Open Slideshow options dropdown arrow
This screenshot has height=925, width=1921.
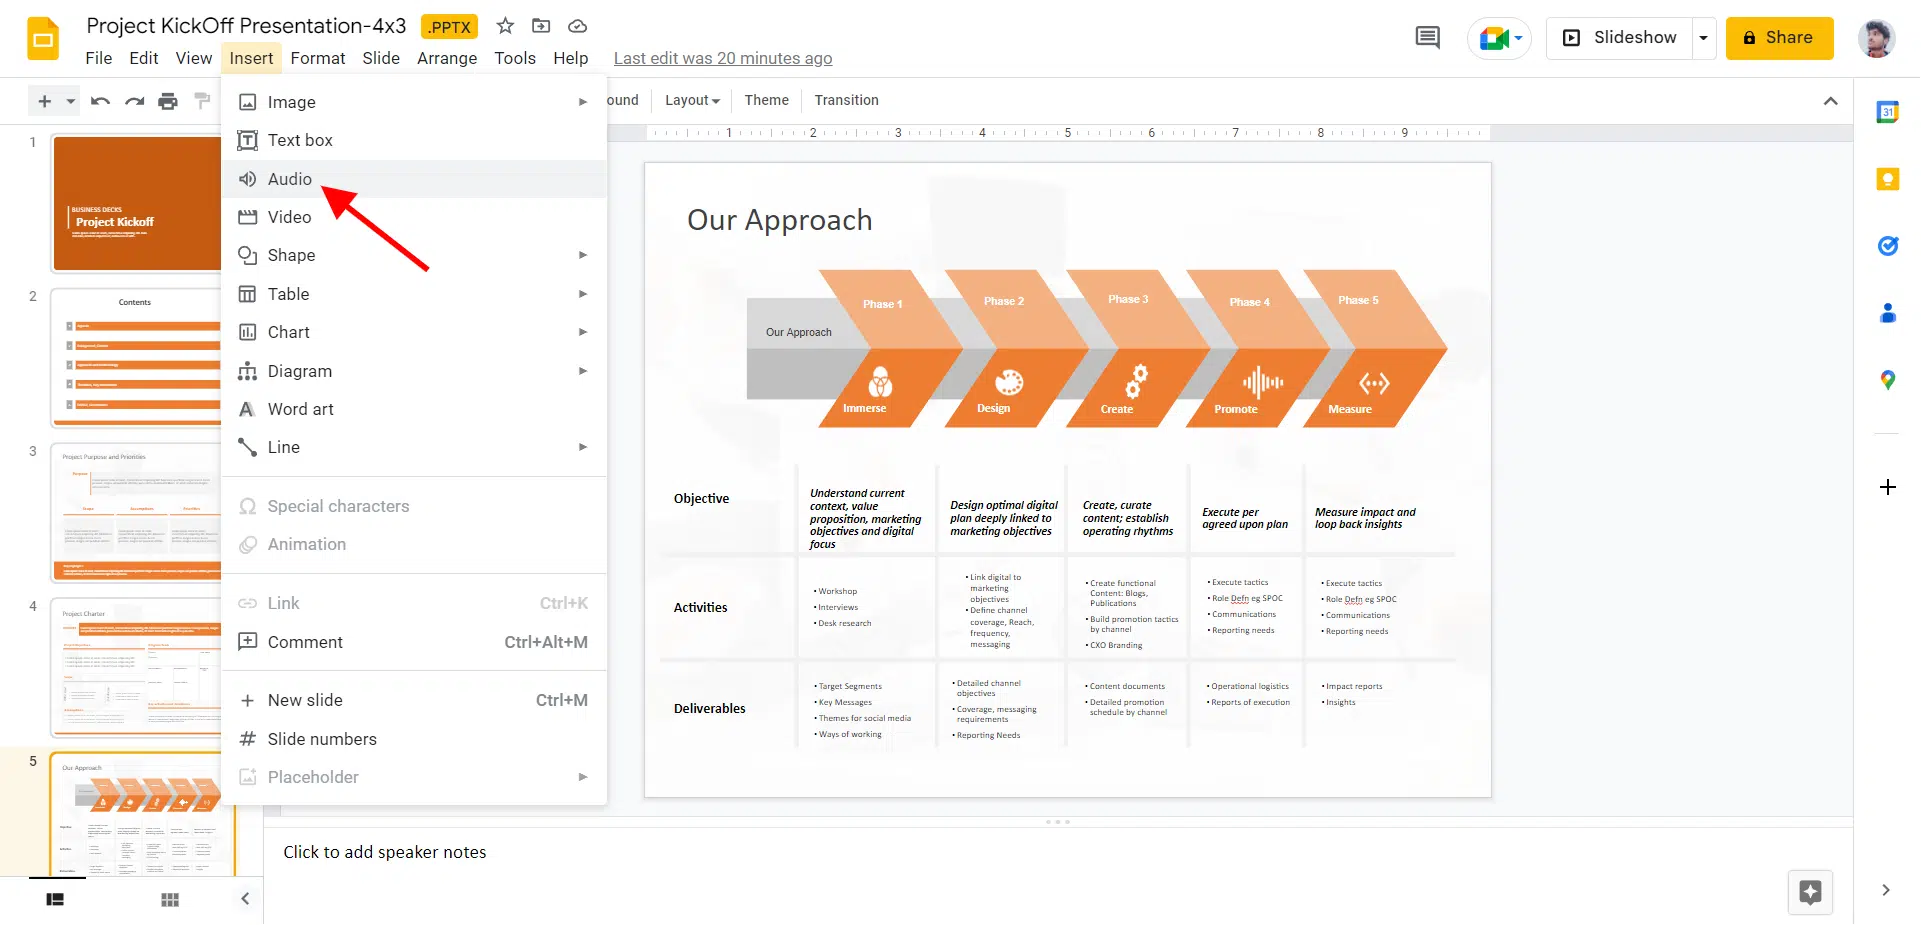click(1703, 38)
